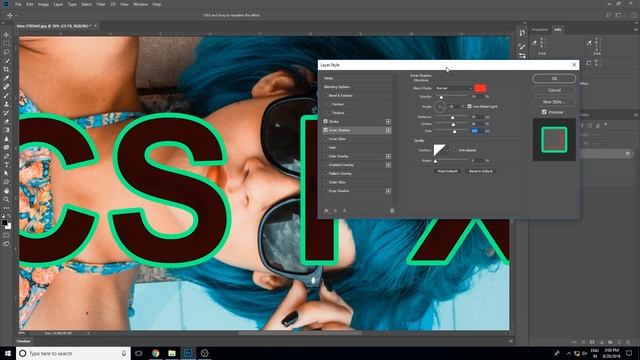
Task: Open the Info panel flyout menu
Action: pos(636,29)
